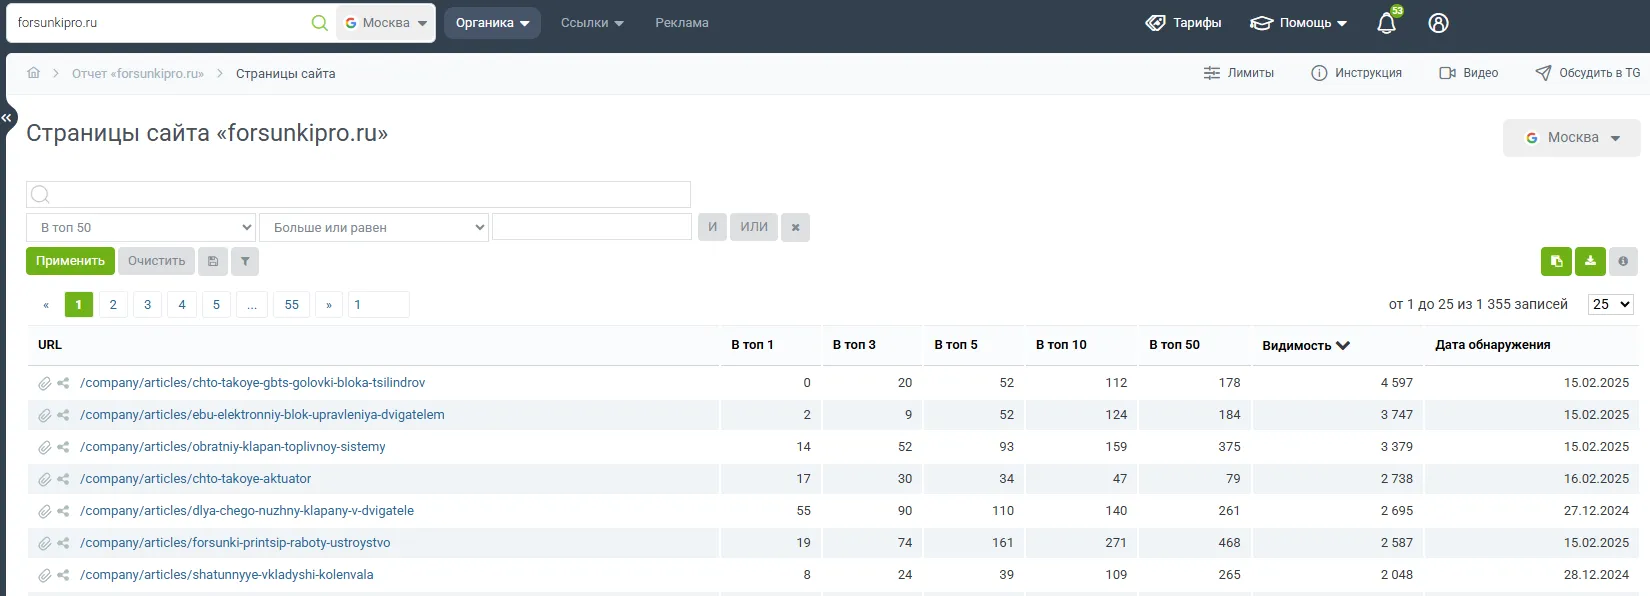Open the user profile icon

pyautogui.click(x=1438, y=23)
